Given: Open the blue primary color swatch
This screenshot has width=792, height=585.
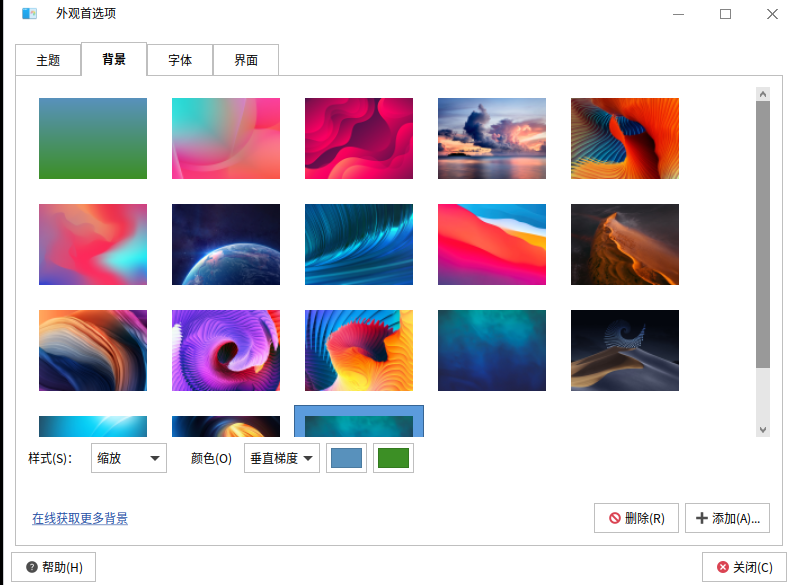Looking at the screenshot, I should coord(346,459).
